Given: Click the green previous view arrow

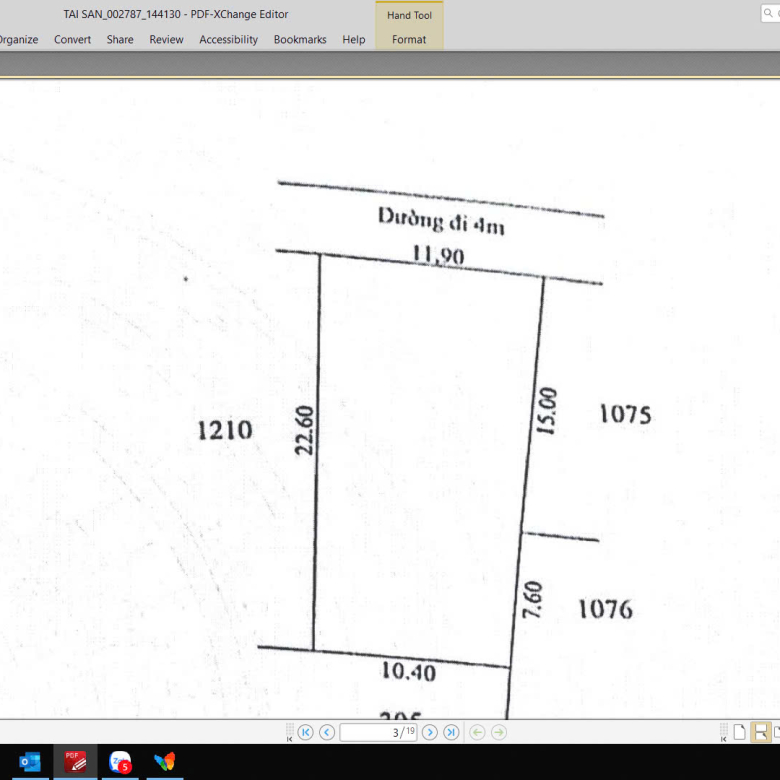Looking at the screenshot, I should coord(478,732).
